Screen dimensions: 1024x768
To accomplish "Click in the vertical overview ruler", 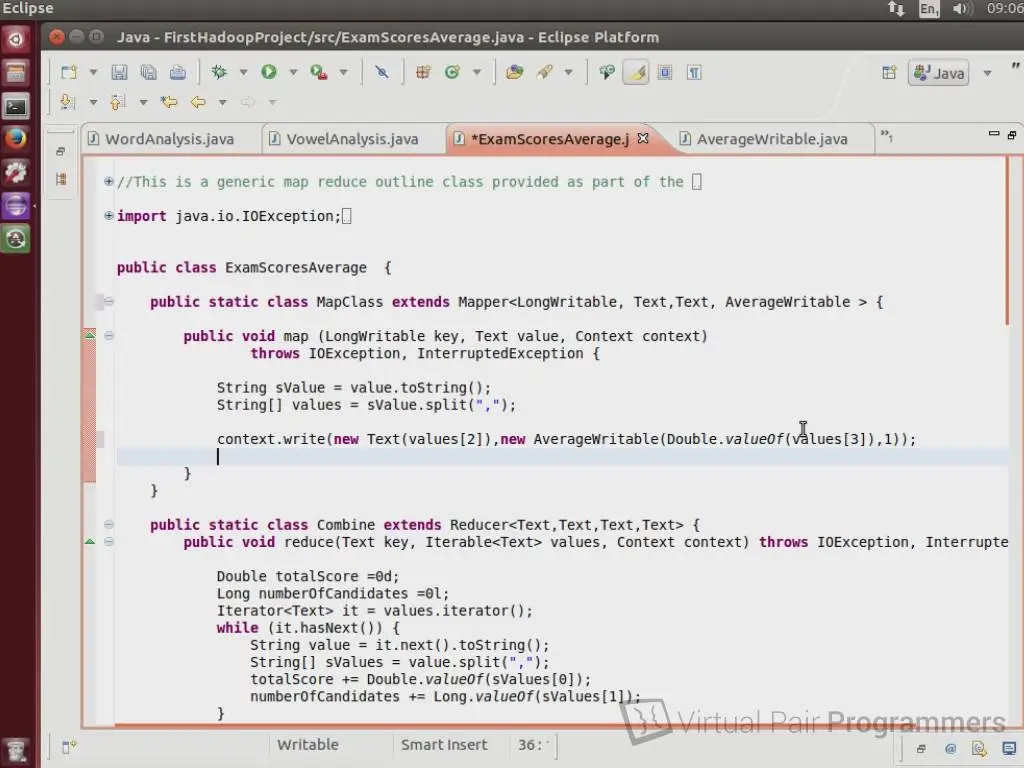I will 1016,441.
